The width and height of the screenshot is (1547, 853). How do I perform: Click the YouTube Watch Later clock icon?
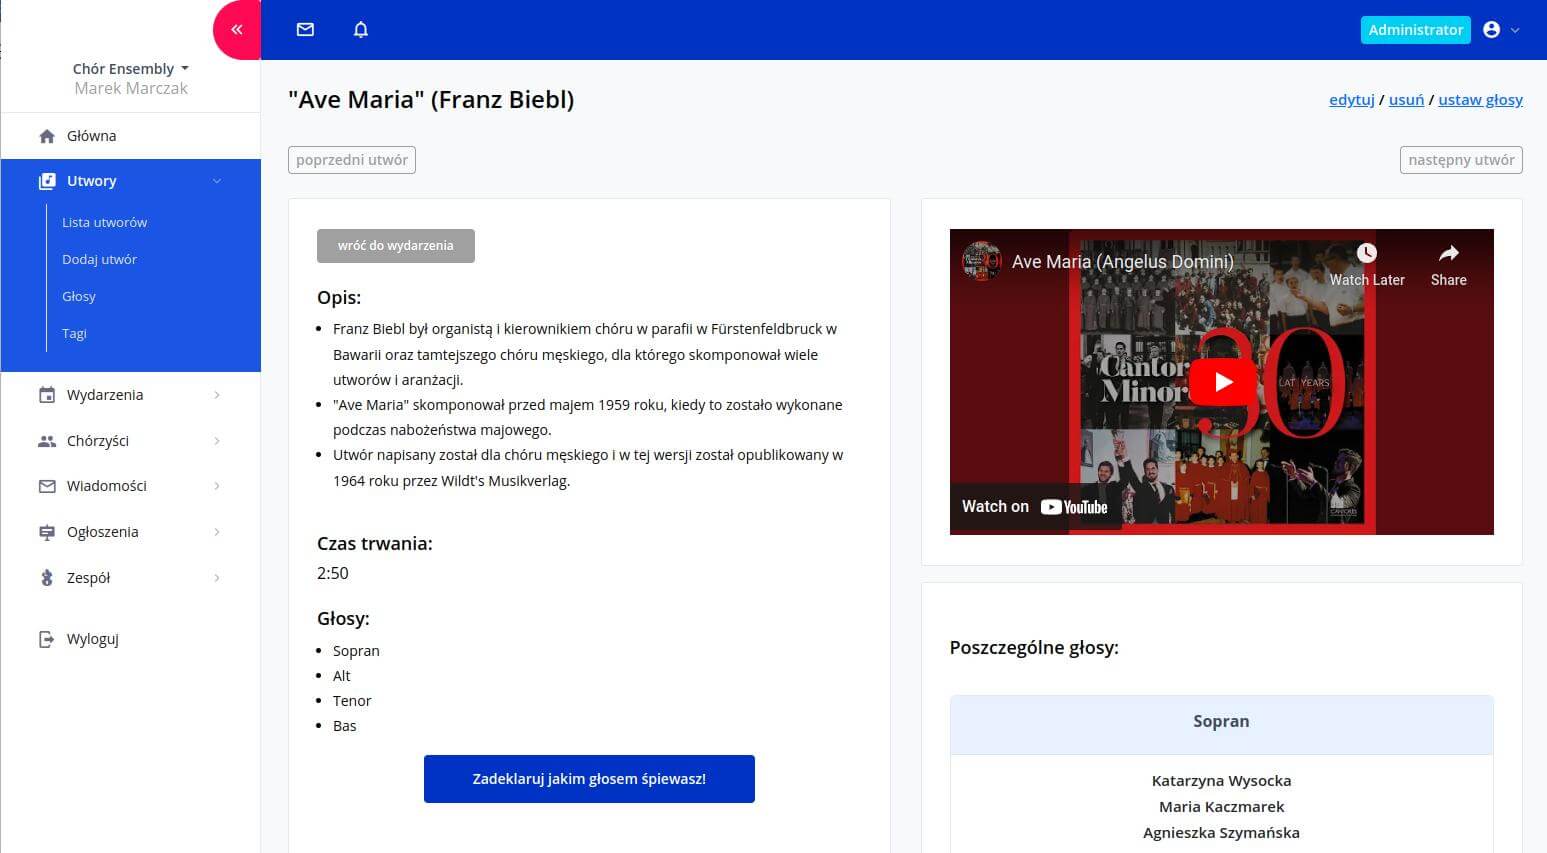[x=1366, y=254]
